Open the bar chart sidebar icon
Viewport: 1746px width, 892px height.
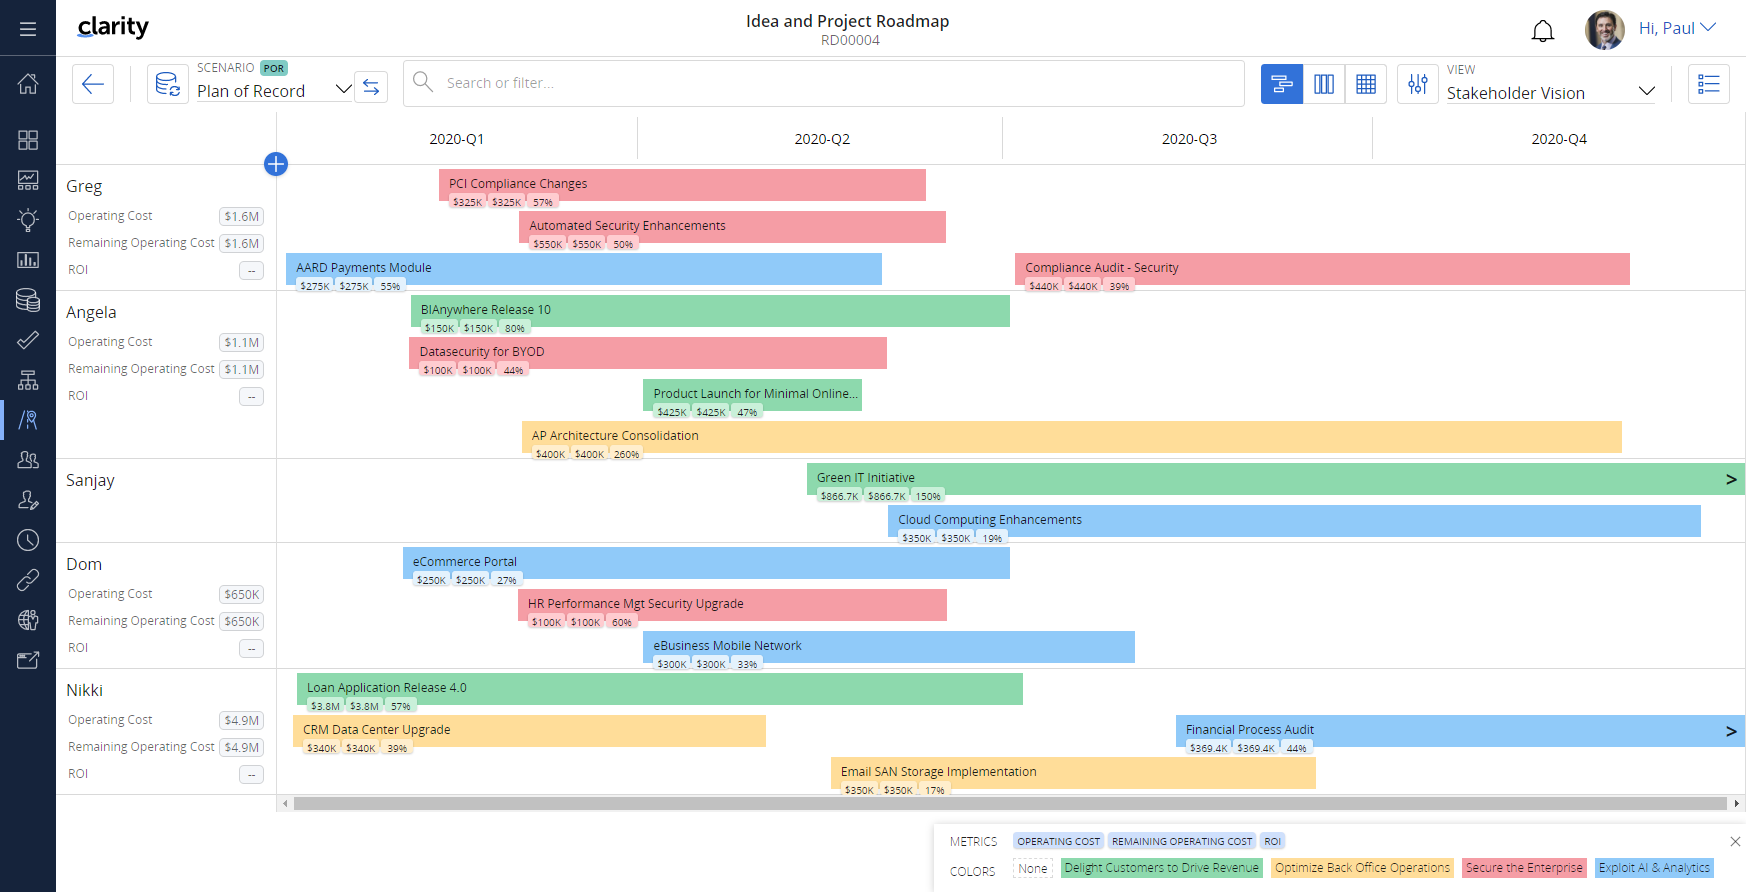tap(28, 260)
